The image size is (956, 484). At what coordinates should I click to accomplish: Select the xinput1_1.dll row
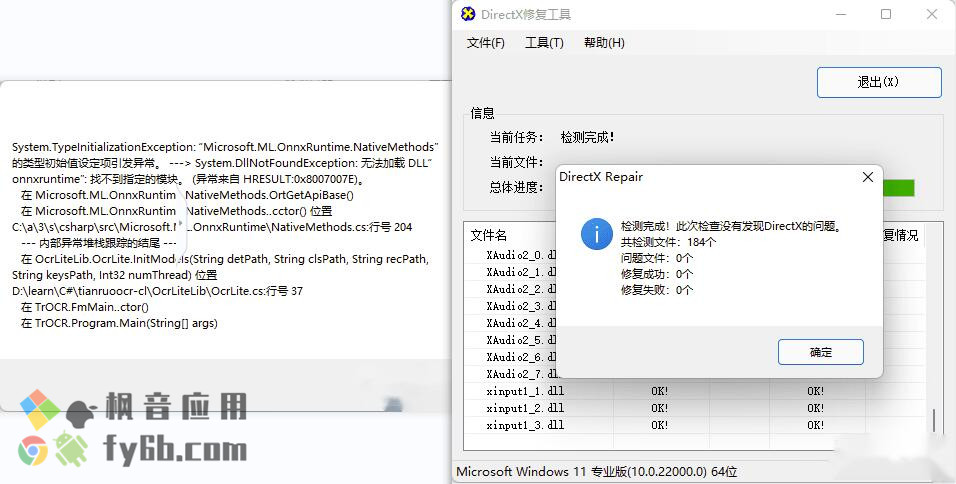tap(695, 391)
